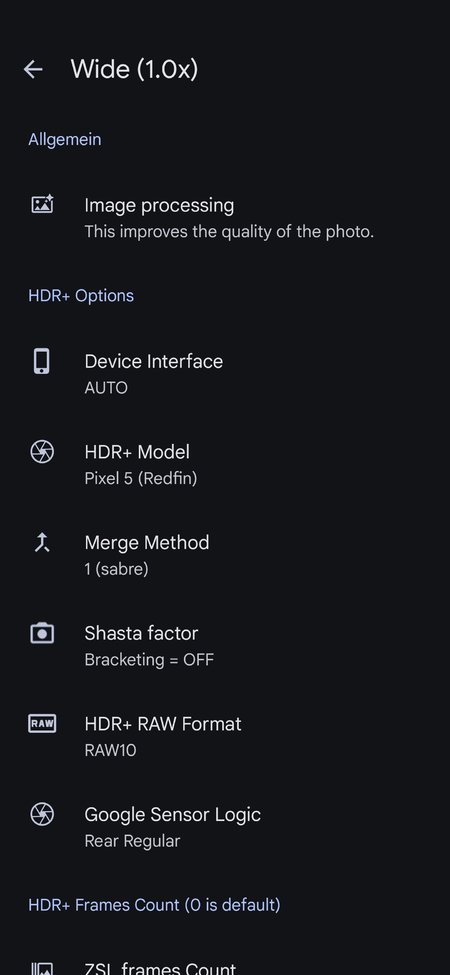Choose HDR+ RAW Format option
This screenshot has width=450, height=975.
point(225,736)
